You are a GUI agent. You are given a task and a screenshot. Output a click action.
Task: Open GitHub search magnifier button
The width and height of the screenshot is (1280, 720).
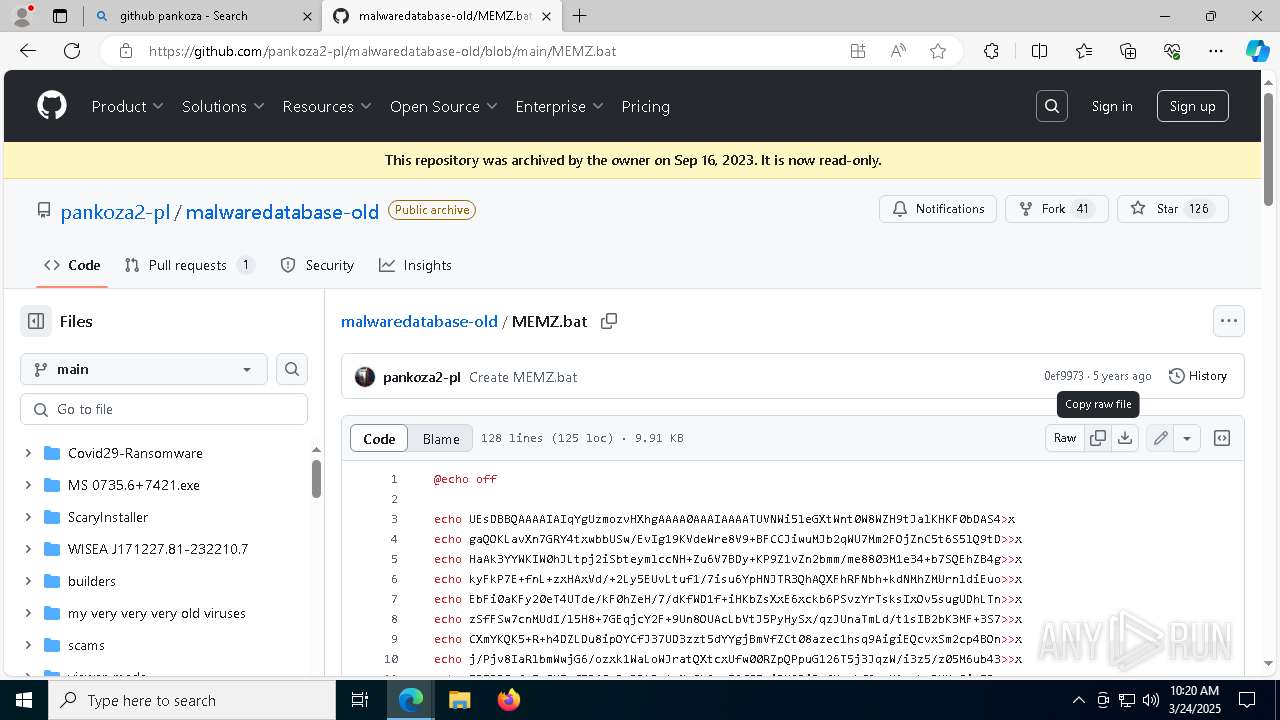click(x=1052, y=106)
